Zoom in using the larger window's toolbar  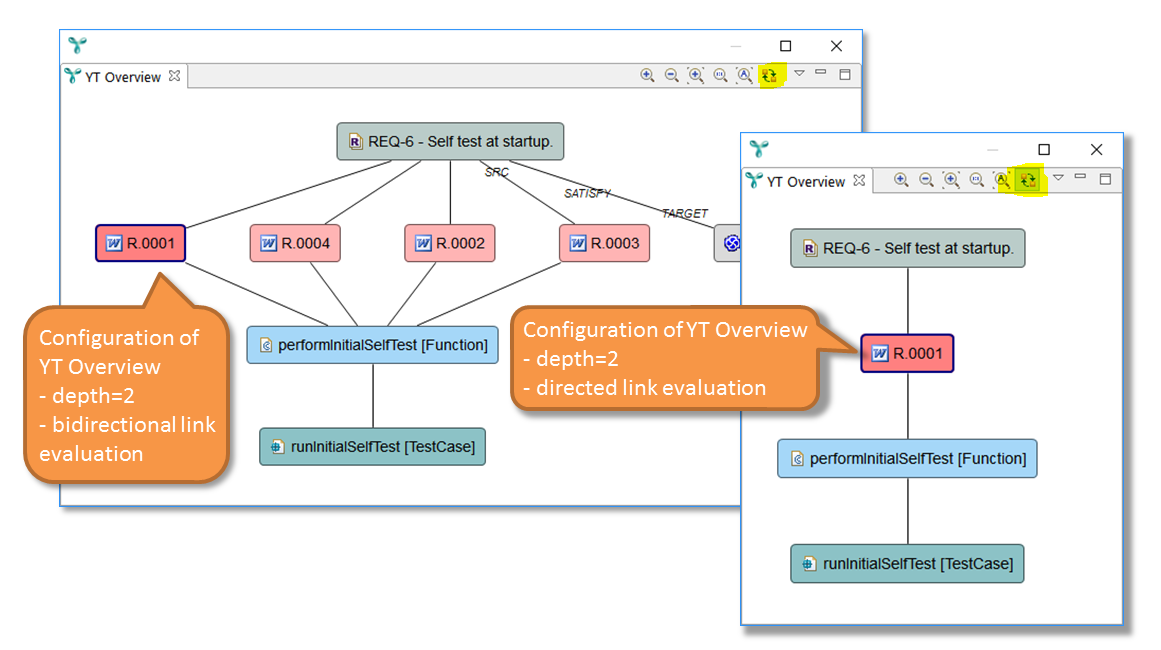(647, 75)
